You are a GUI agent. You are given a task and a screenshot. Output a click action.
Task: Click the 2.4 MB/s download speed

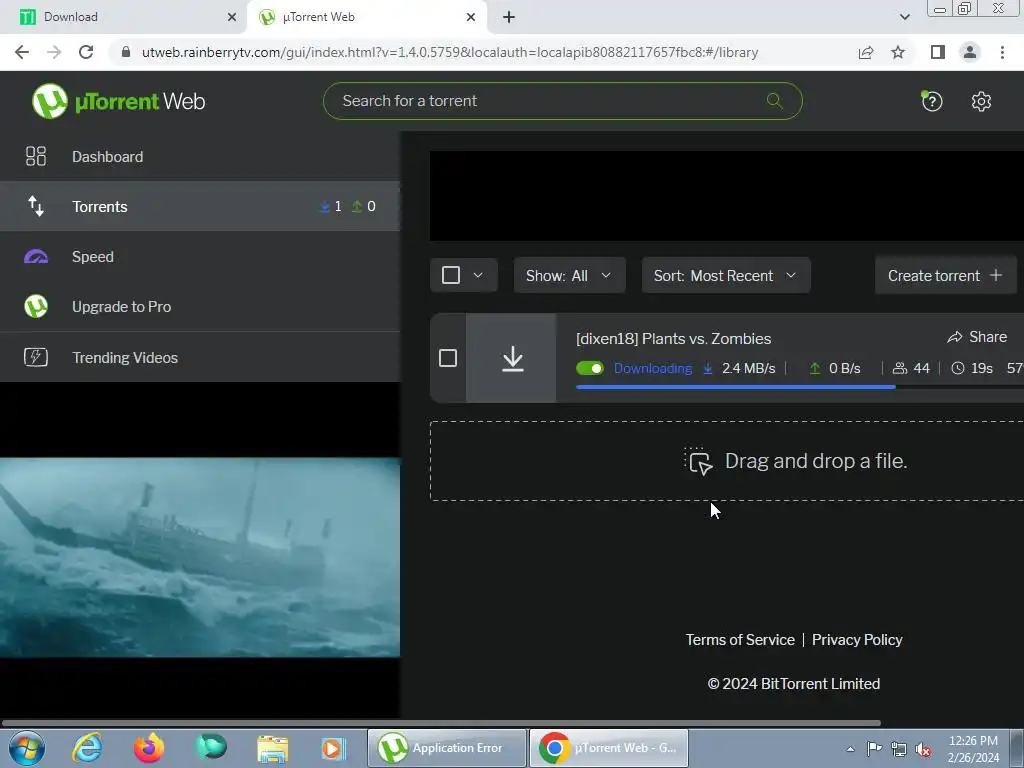[748, 368]
